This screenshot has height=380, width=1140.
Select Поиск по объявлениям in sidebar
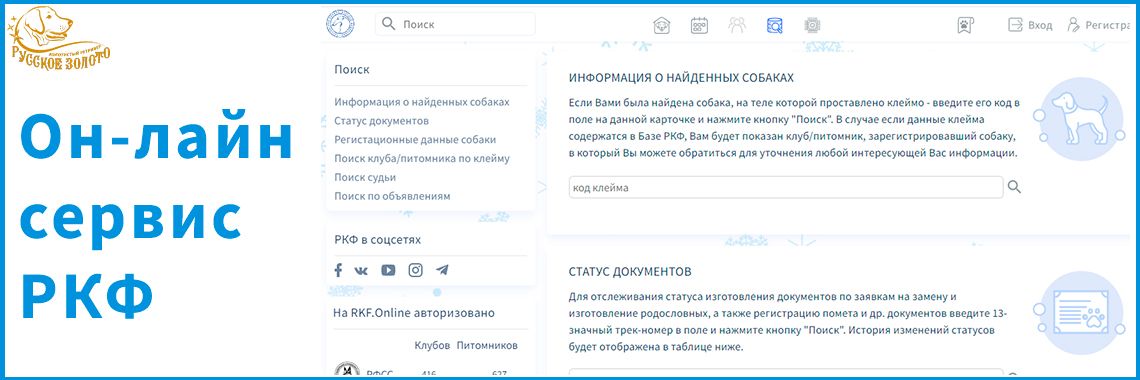(x=393, y=196)
